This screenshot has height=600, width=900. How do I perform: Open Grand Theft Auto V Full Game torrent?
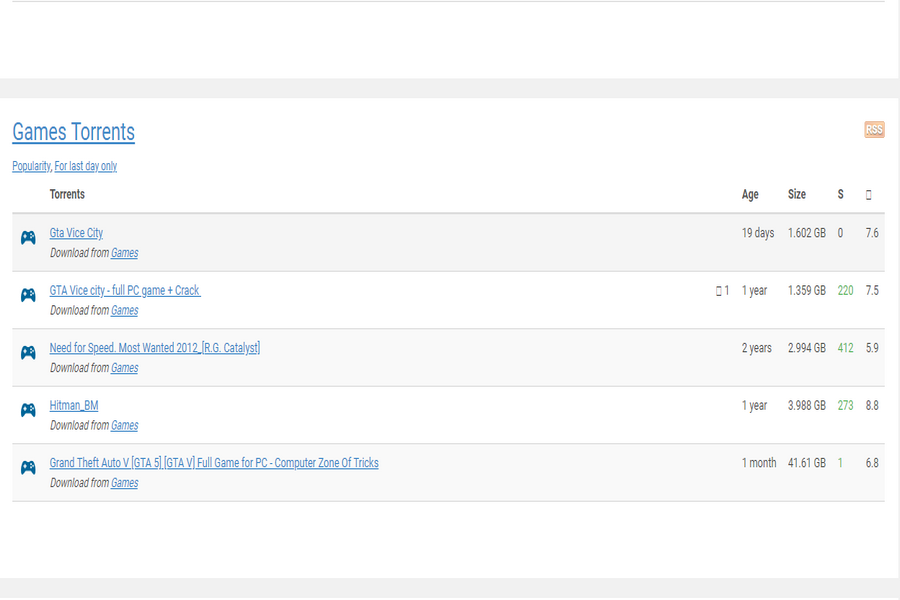[214, 463]
